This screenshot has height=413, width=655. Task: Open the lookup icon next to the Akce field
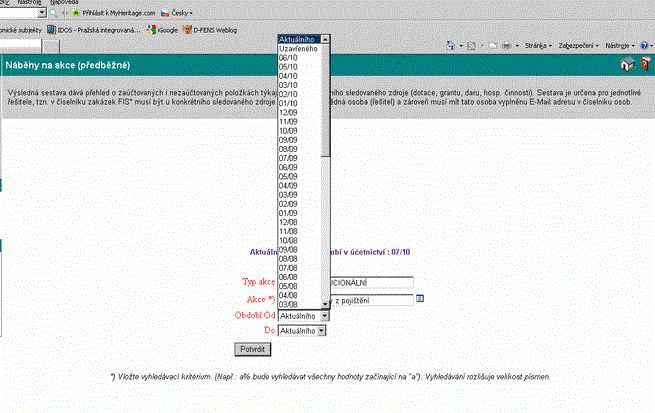[x=420, y=298]
